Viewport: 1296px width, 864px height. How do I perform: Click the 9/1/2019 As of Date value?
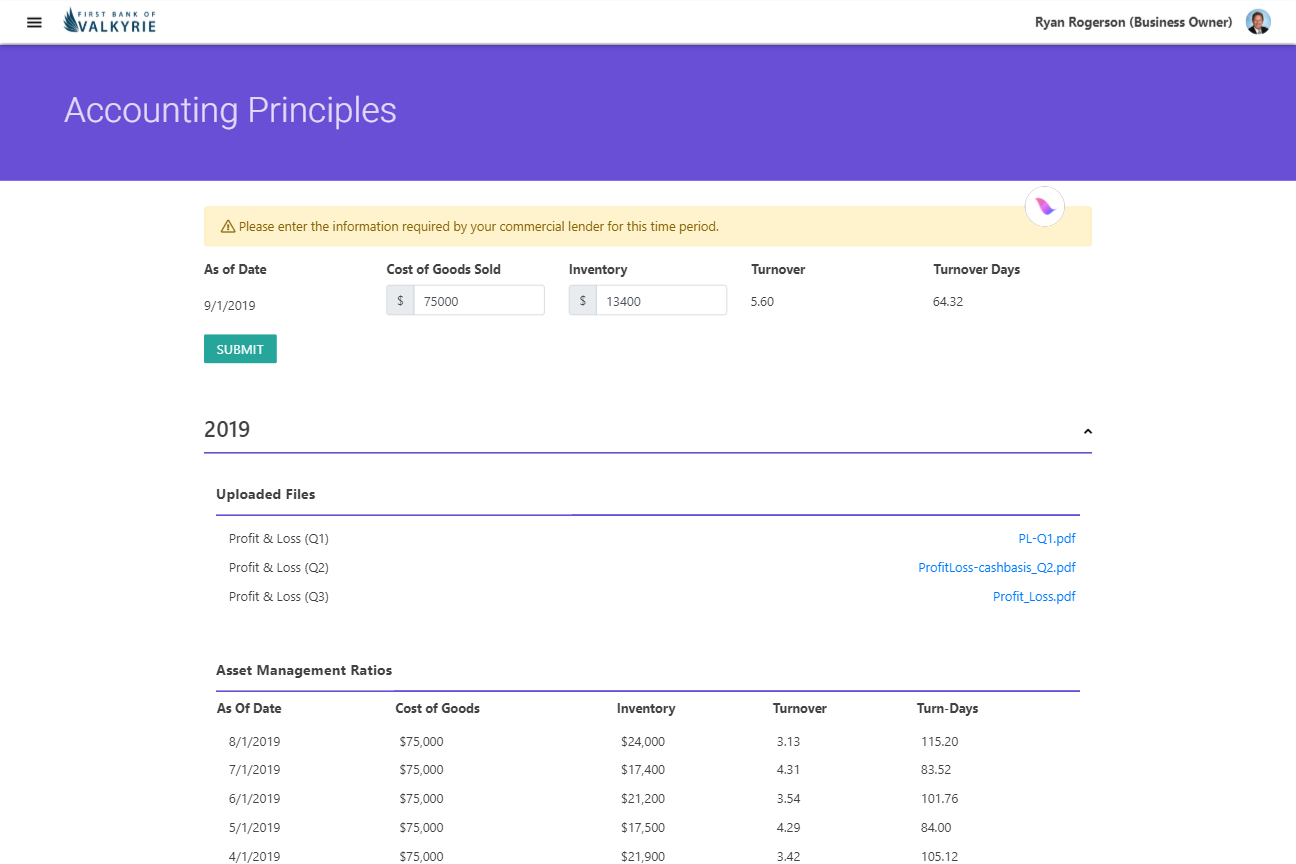[x=230, y=306]
